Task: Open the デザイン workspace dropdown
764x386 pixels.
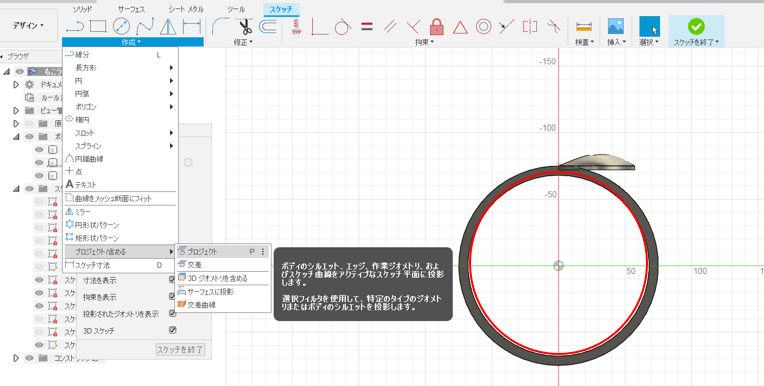Action: coord(28,25)
